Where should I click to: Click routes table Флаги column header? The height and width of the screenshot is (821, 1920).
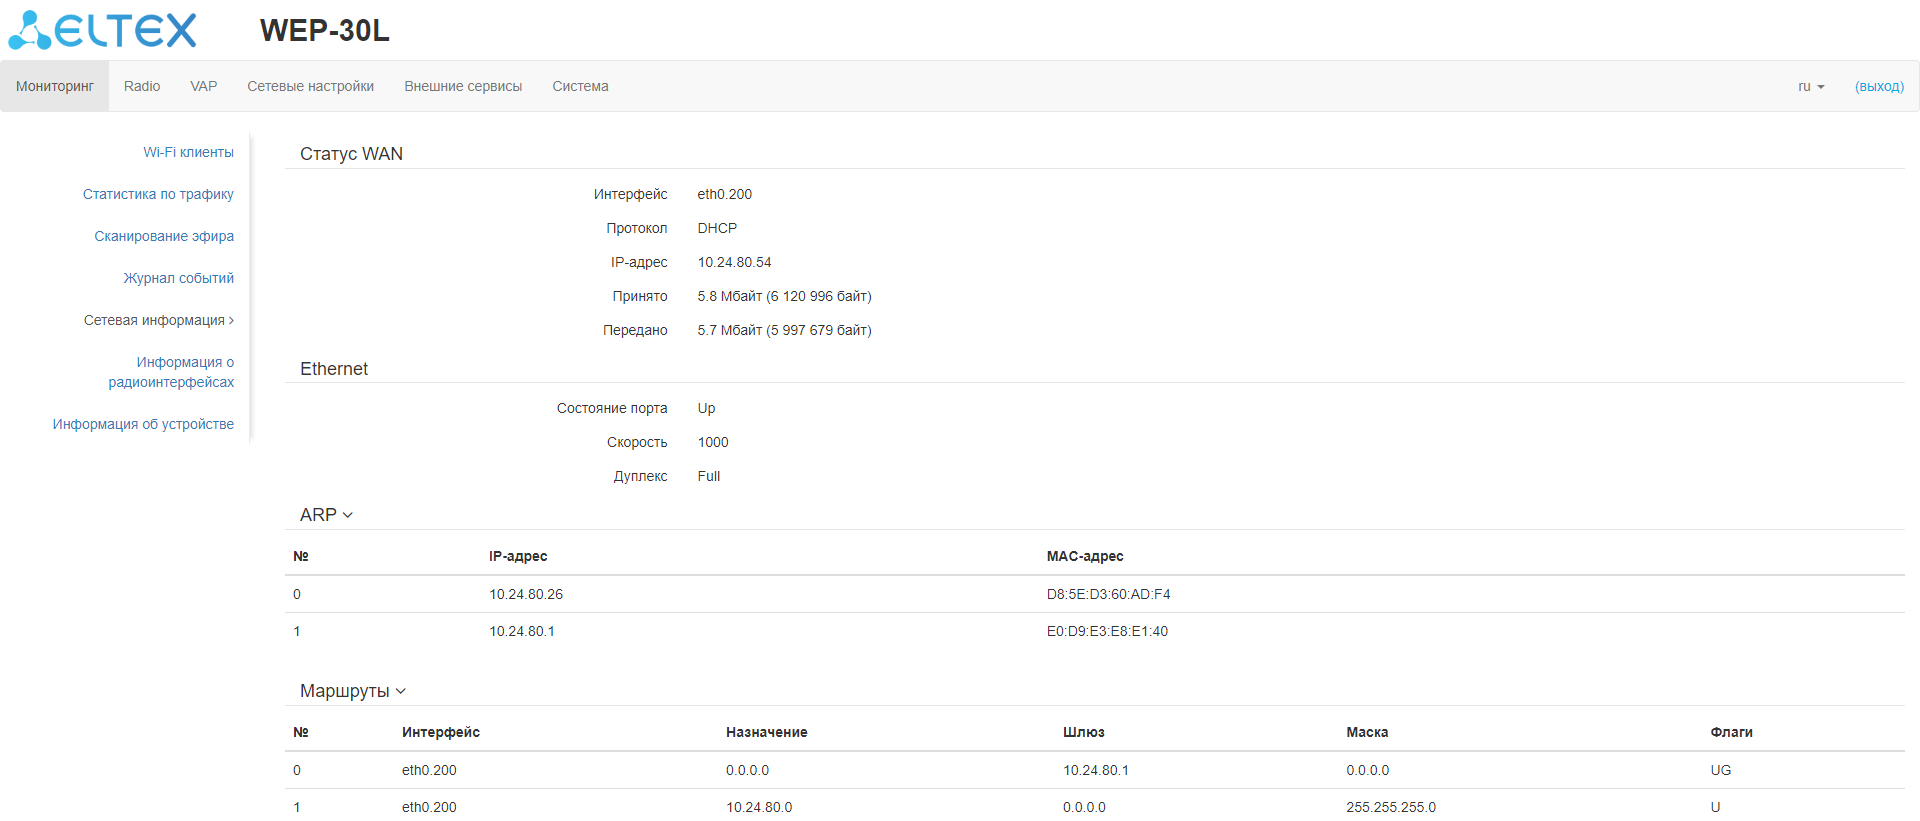[x=1732, y=732]
